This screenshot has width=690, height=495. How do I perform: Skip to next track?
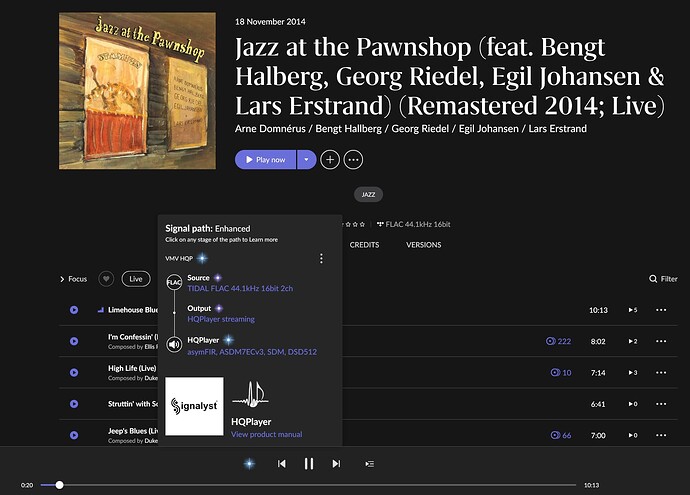(x=336, y=464)
